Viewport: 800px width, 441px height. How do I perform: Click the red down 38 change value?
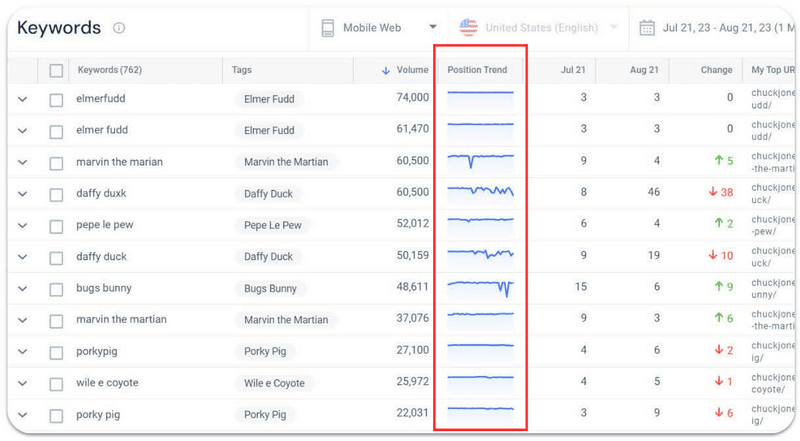click(721, 192)
